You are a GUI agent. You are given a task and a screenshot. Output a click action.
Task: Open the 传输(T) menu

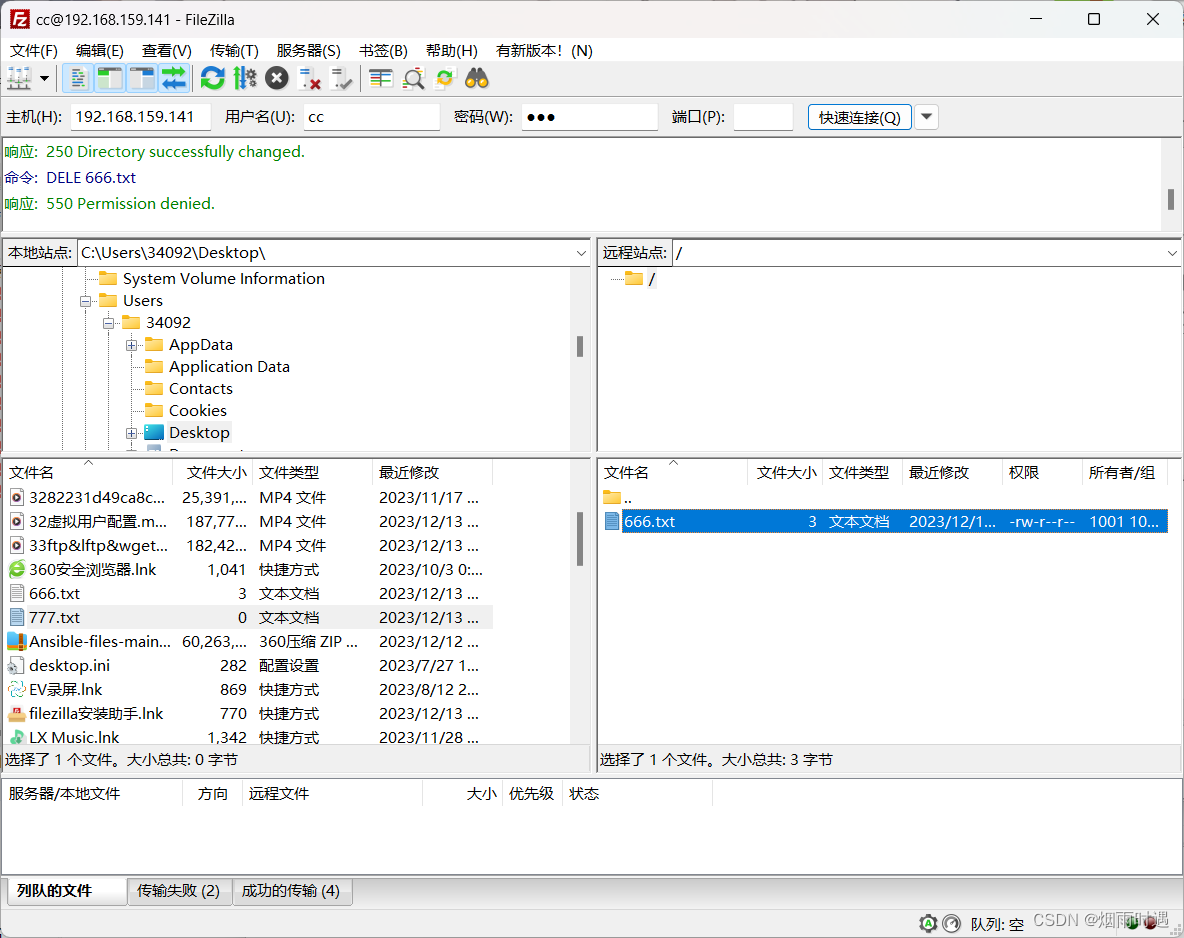(x=234, y=51)
